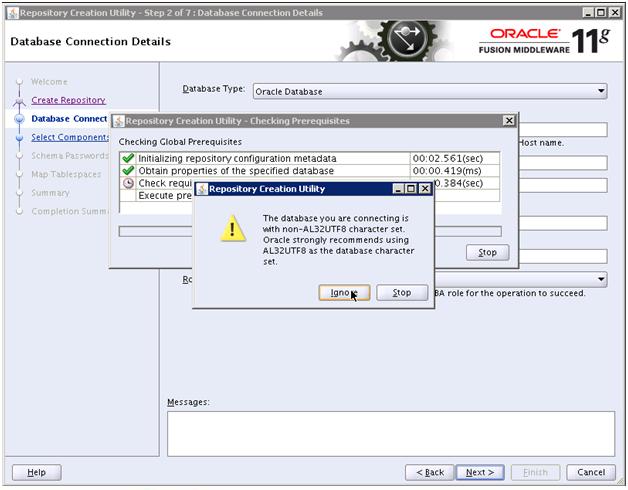The height and width of the screenshot is (490, 628).
Task: Click the Map Tablespaces step
Action: 66,174
